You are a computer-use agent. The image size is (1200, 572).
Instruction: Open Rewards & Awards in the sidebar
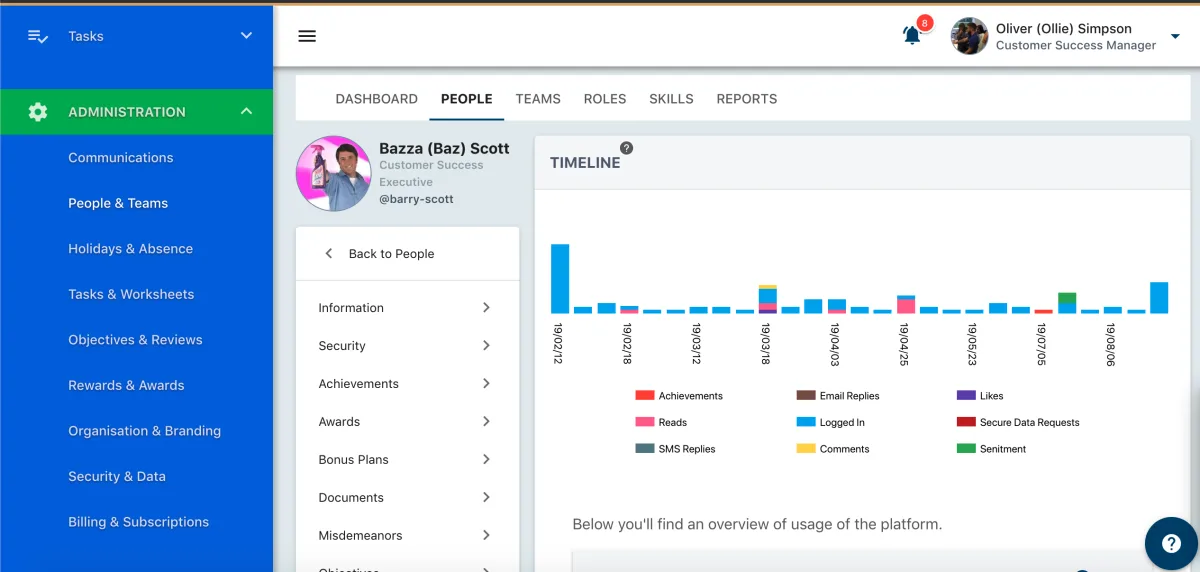[x=126, y=385]
